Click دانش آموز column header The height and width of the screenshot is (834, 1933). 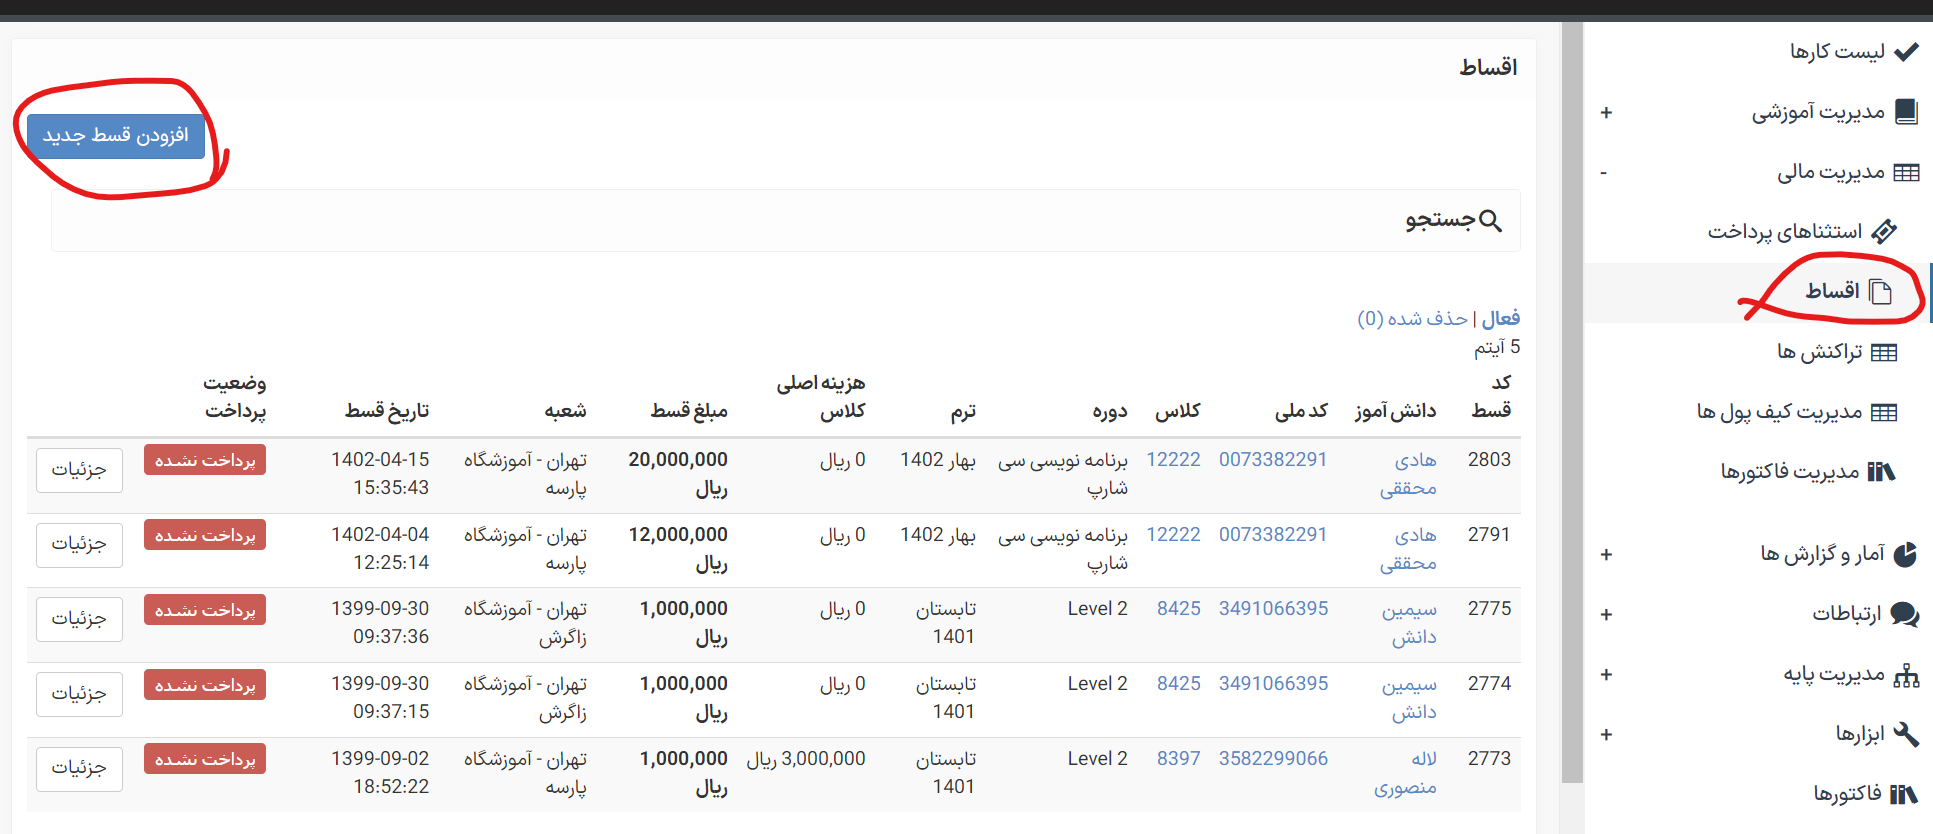point(1395,411)
